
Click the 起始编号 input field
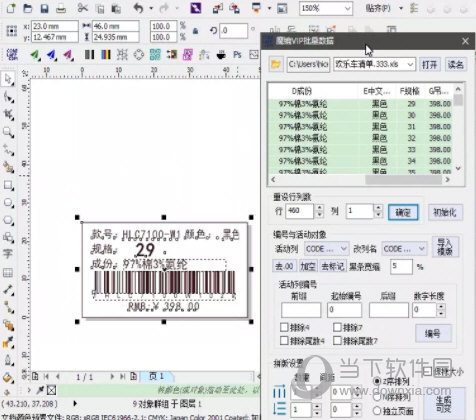tap(345, 310)
